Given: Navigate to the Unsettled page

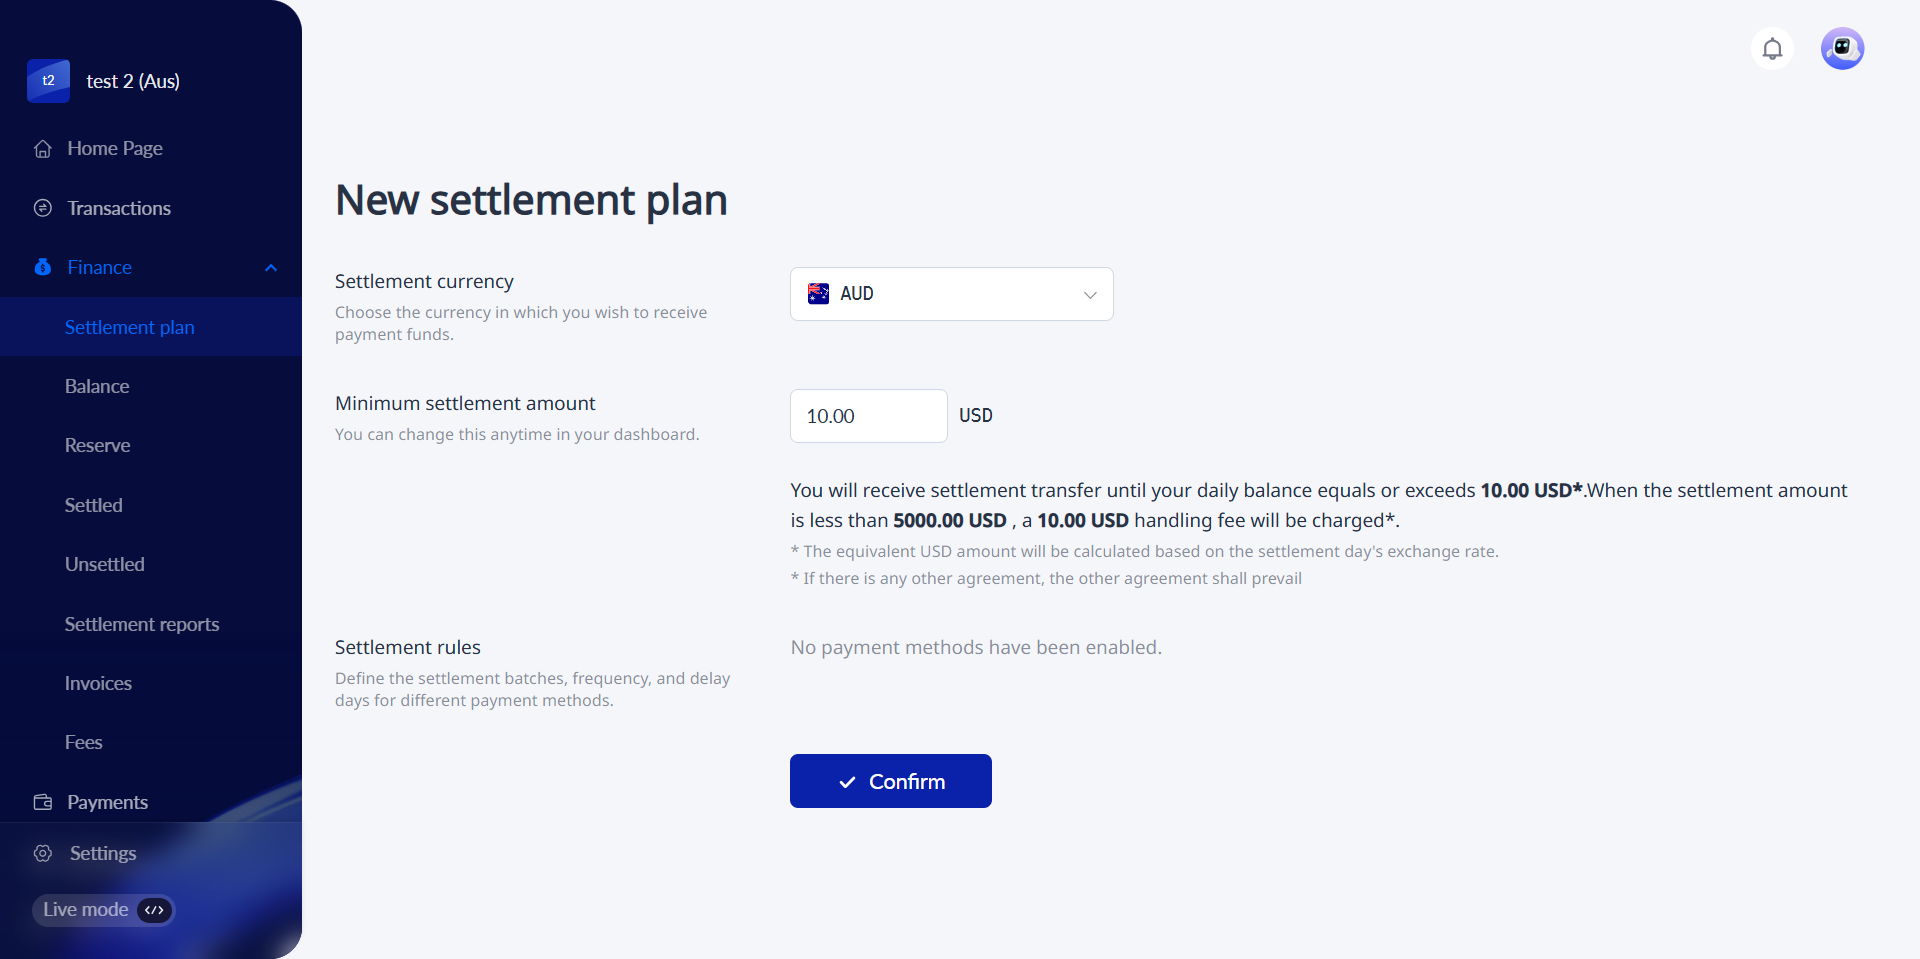Looking at the screenshot, I should (105, 564).
